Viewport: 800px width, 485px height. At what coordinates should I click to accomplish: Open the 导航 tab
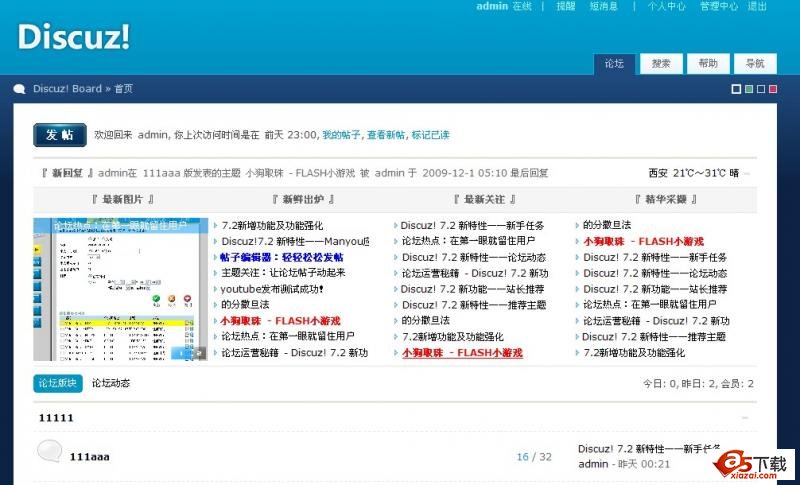point(755,64)
